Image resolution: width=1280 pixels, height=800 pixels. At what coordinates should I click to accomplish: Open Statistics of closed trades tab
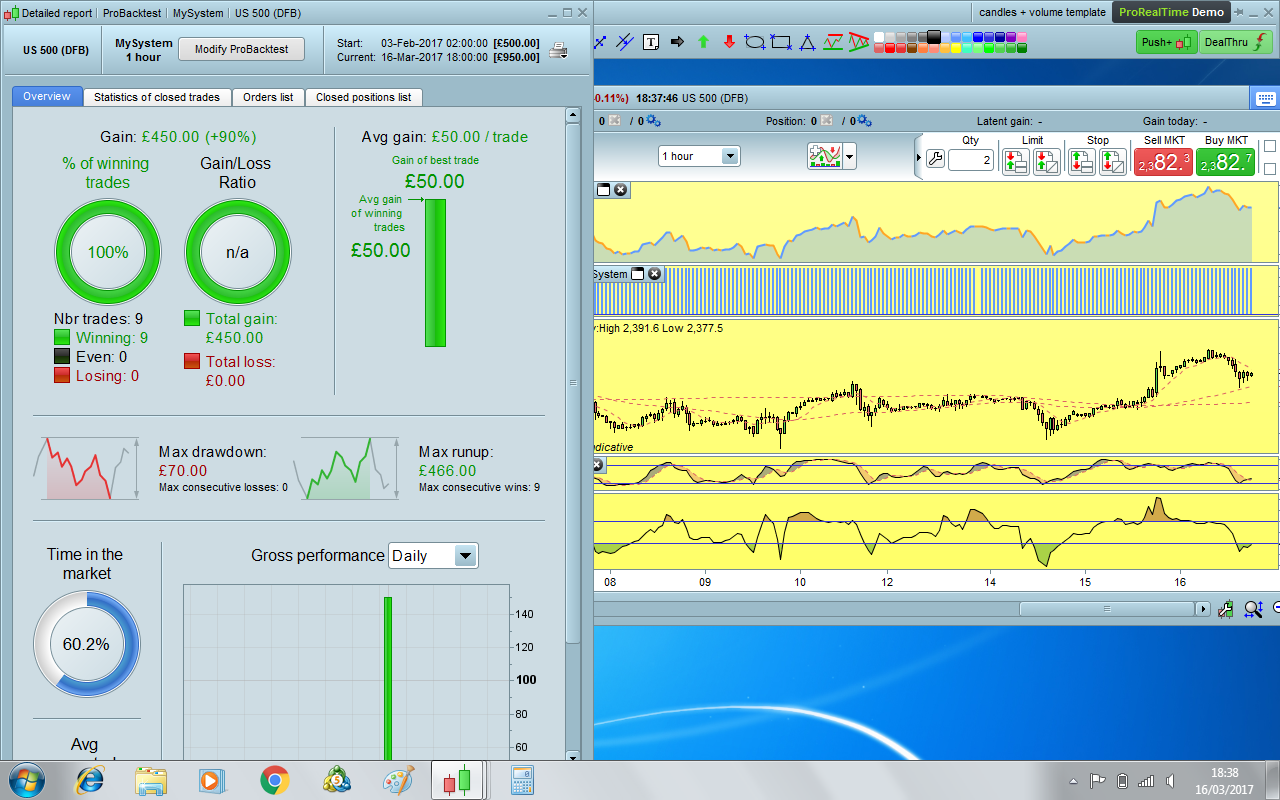(x=157, y=97)
